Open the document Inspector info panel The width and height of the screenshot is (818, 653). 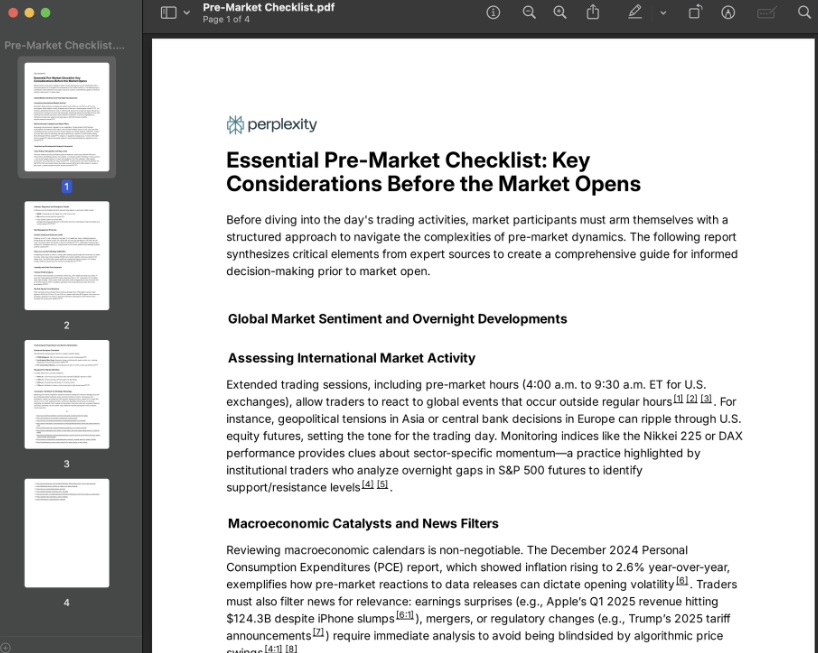coord(493,12)
